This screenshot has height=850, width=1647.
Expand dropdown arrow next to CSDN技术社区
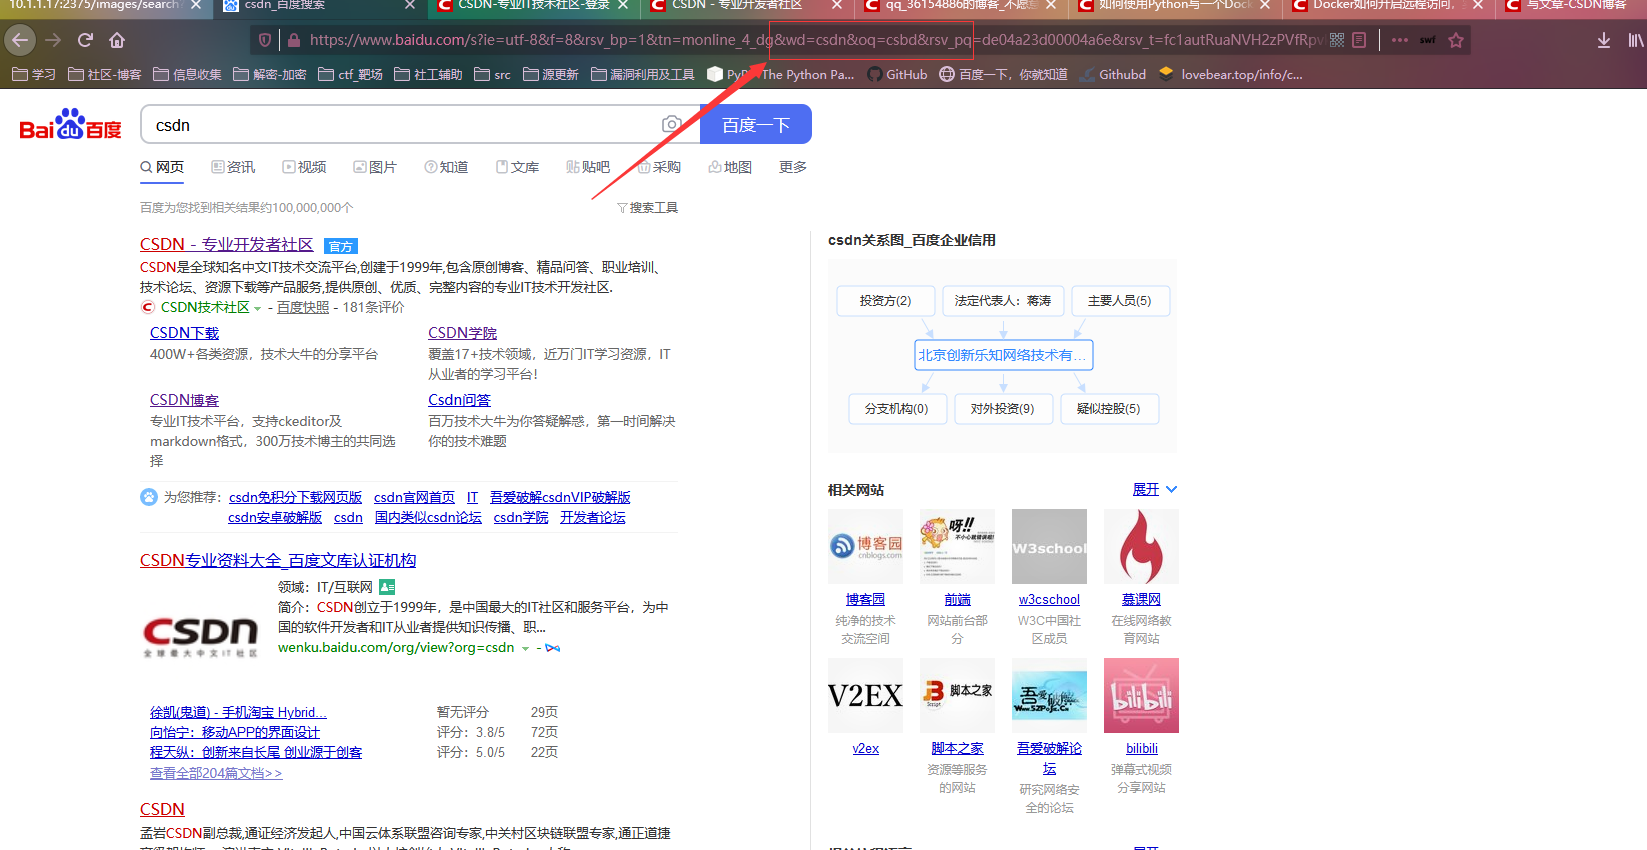tap(257, 308)
